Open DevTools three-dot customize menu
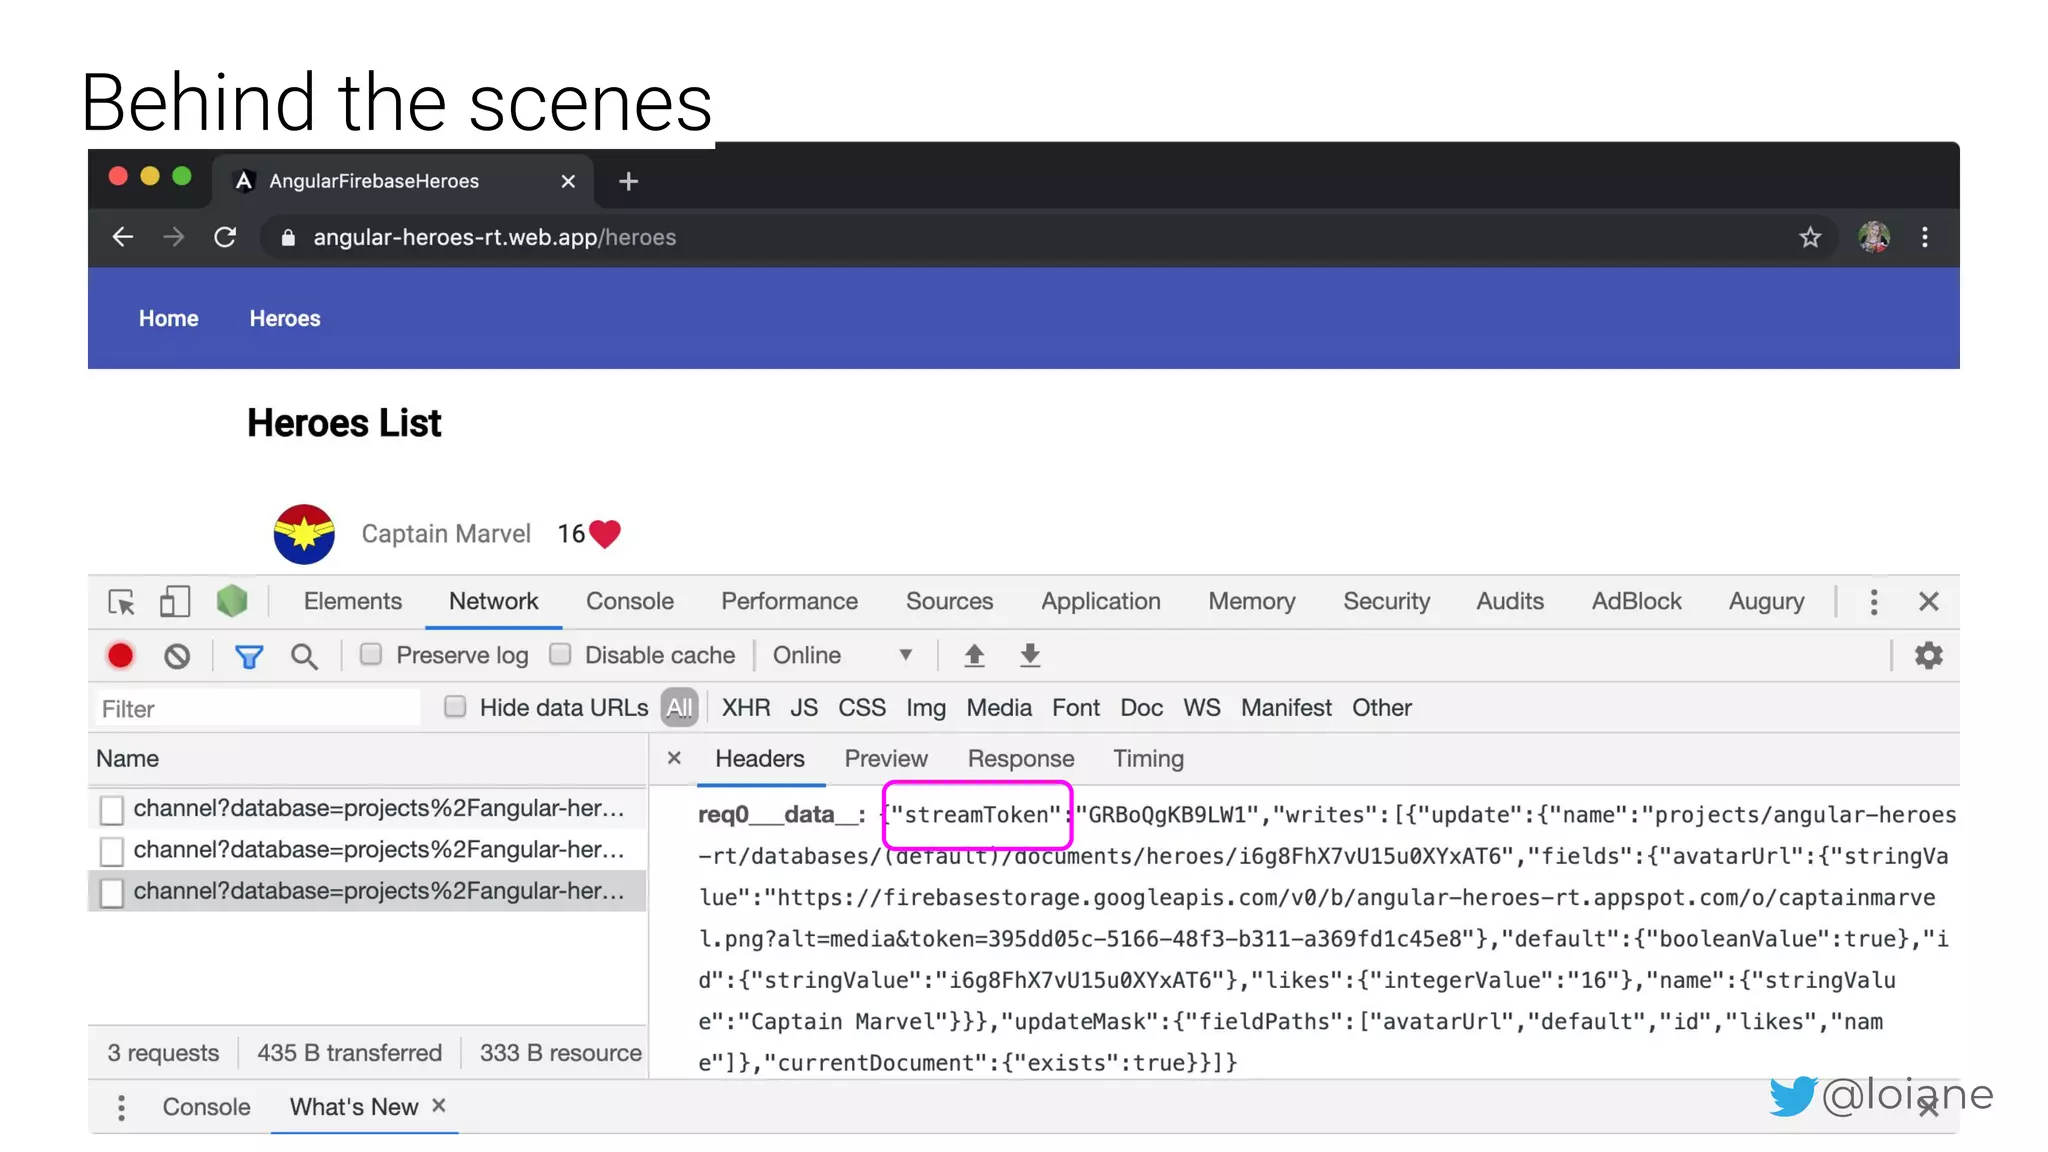The width and height of the screenshot is (2048, 1152). (x=1874, y=602)
